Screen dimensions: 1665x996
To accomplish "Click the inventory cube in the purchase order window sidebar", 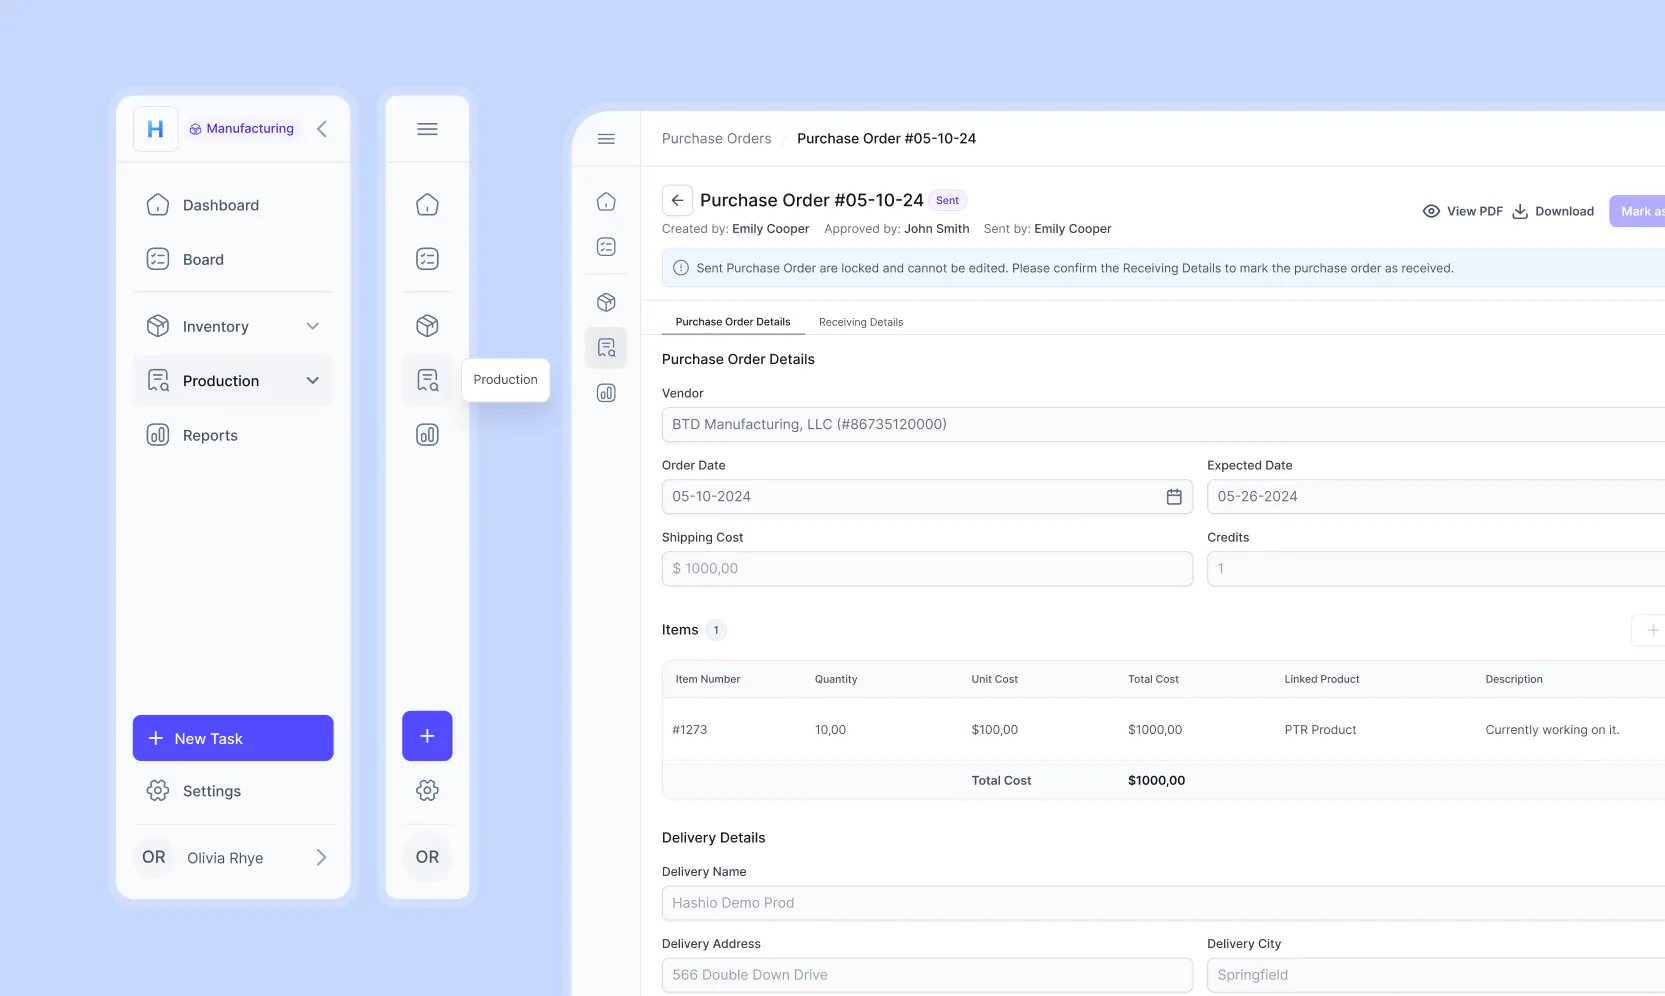I will [606, 302].
